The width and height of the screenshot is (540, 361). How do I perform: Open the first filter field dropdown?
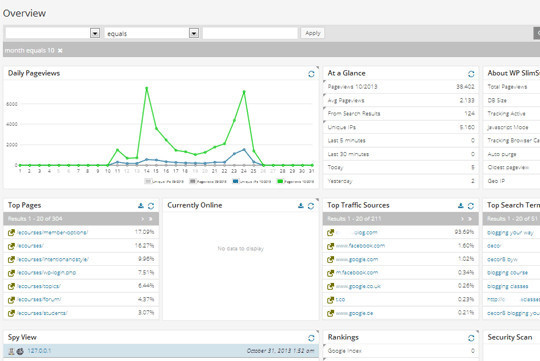95,33
